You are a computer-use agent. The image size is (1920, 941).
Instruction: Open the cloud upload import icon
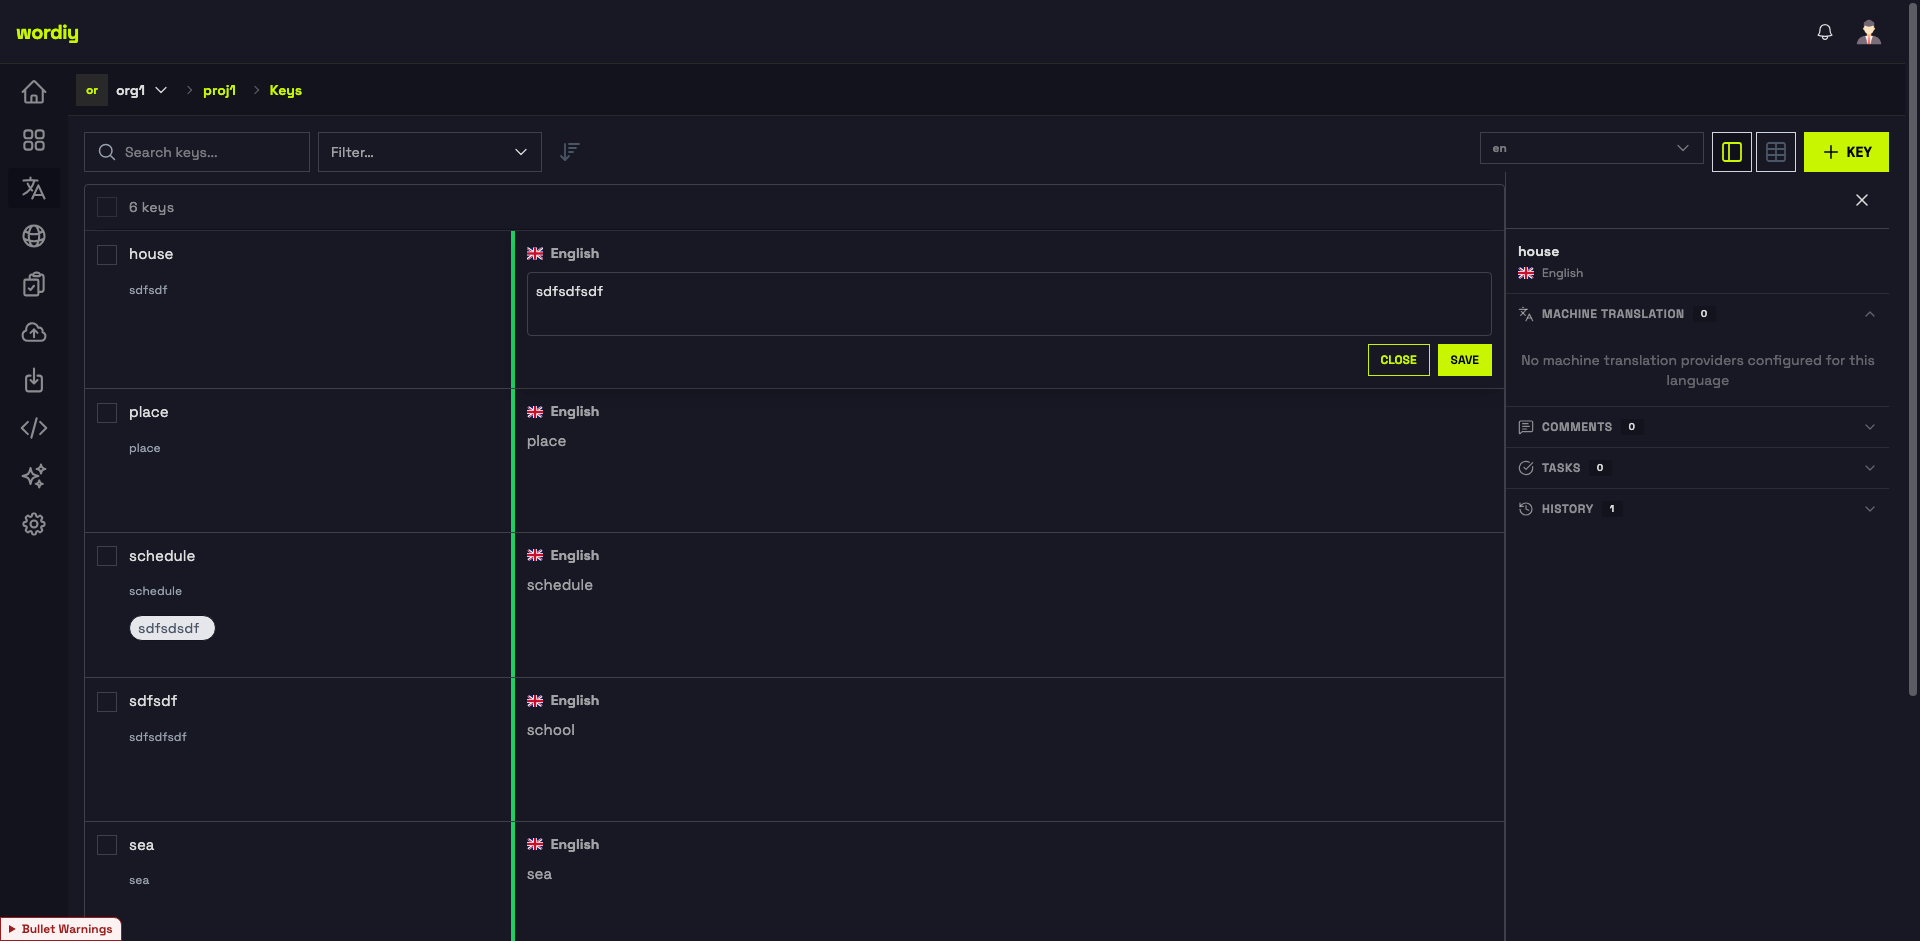pos(34,332)
